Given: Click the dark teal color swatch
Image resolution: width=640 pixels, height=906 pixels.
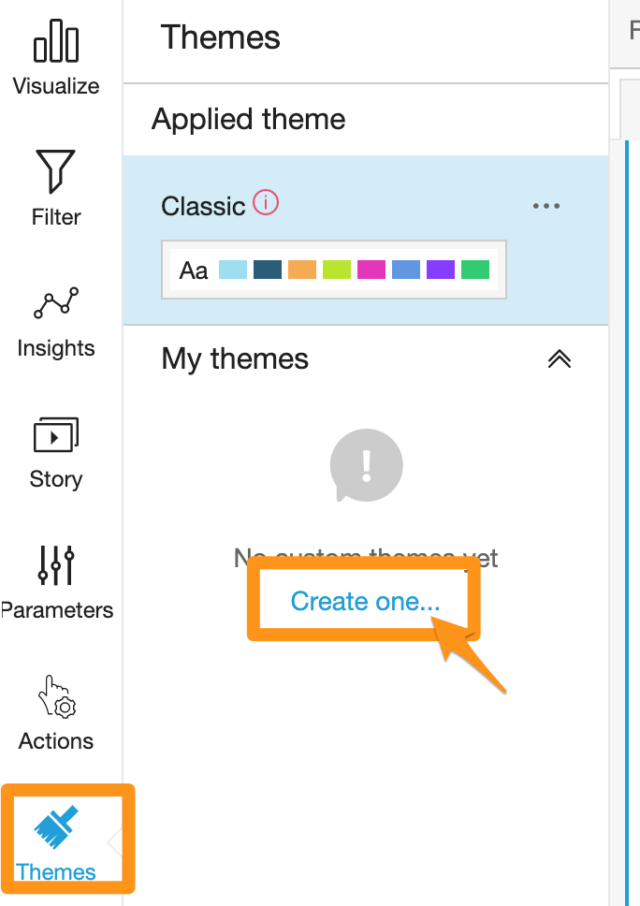Looking at the screenshot, I should click(x=267, y=269).
